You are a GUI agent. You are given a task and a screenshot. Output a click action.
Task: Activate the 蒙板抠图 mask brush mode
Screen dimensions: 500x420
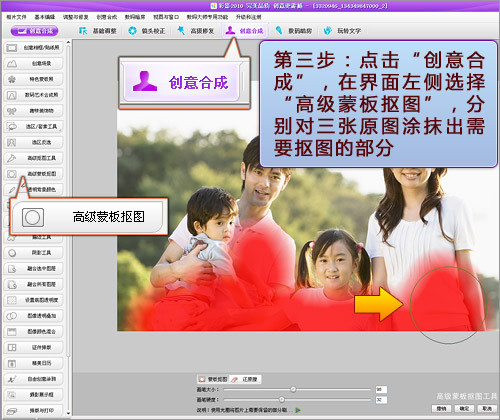click(x=213, y=379)
